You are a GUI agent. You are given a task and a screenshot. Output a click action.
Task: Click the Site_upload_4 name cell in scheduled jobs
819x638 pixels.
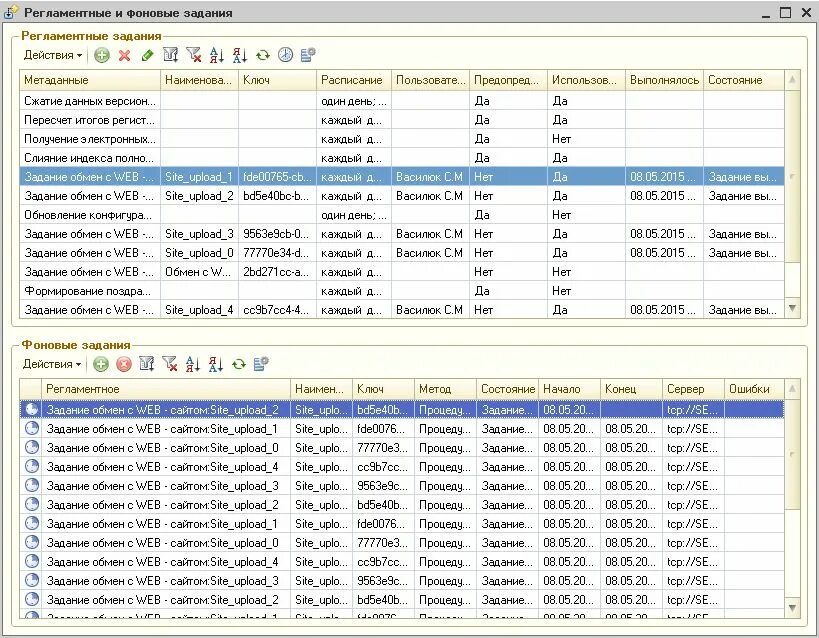point(200,310)
